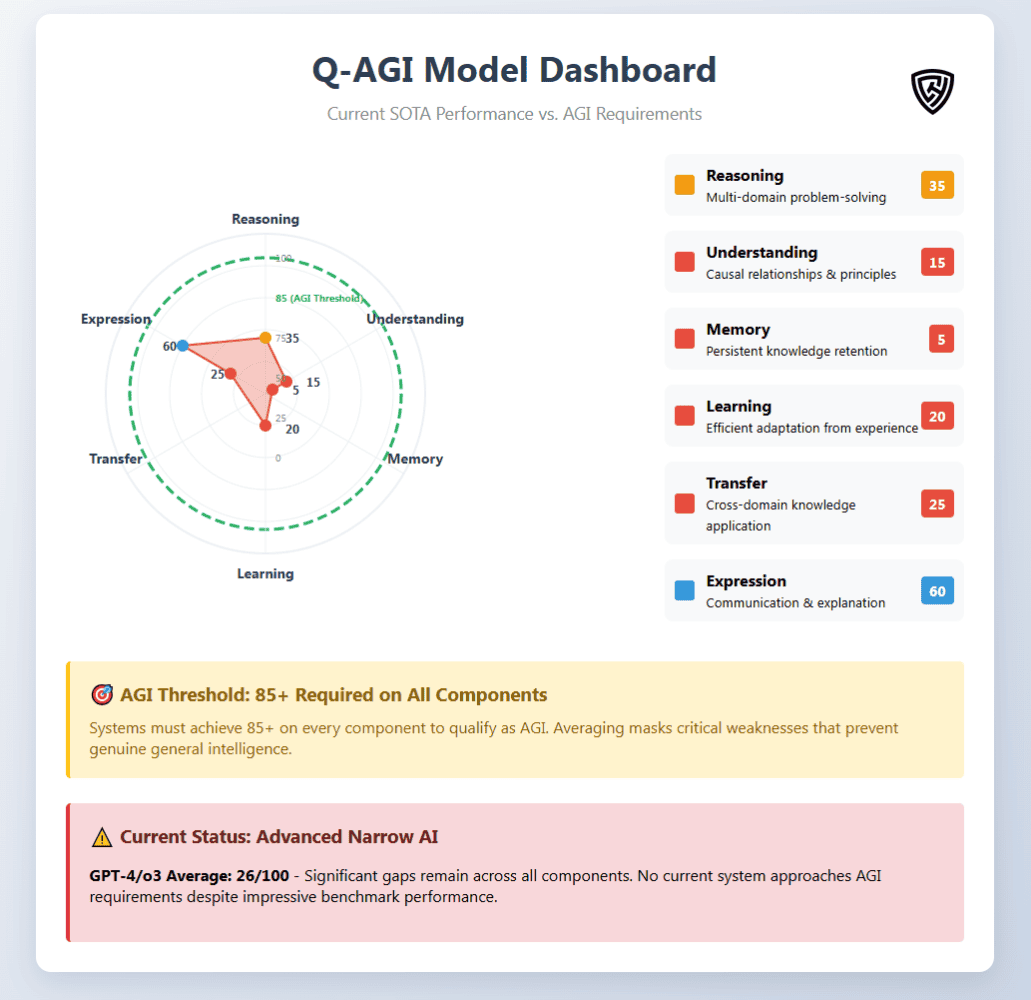Click the red Memory legend square
1031x1000 pixels.
(685, 339)
